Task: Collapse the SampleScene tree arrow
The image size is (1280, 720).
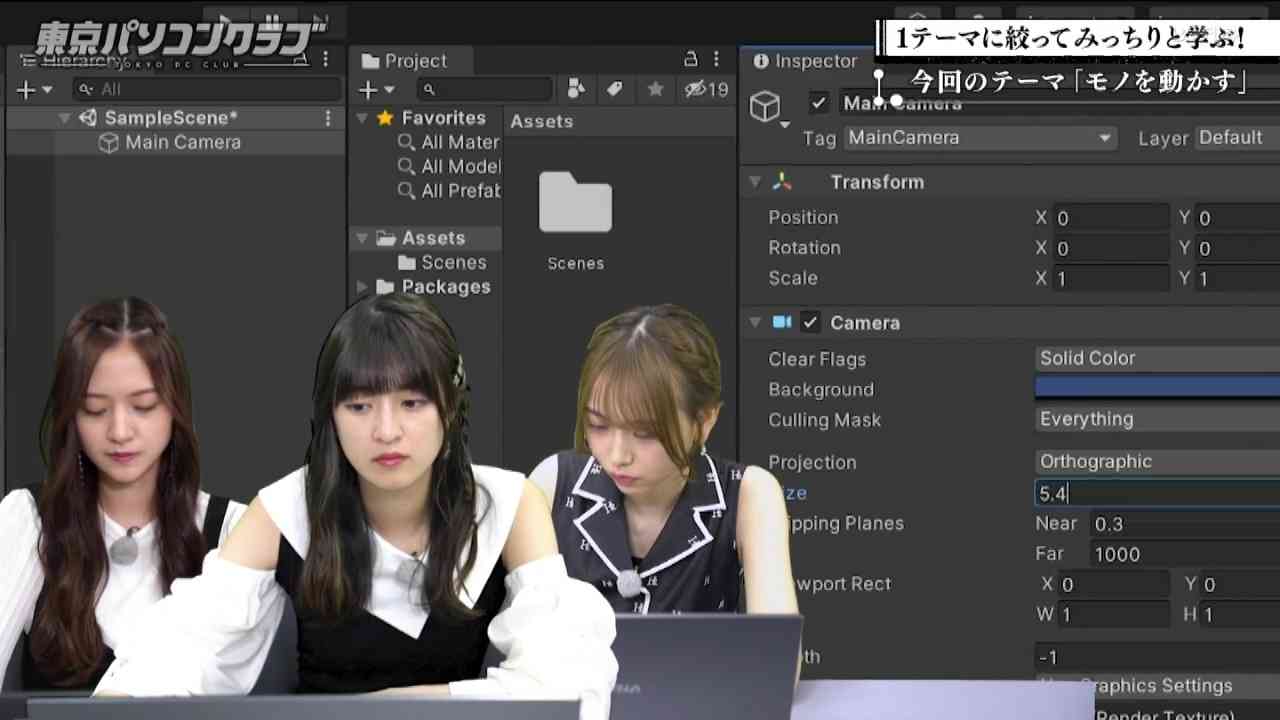Action: coord(65,118)
